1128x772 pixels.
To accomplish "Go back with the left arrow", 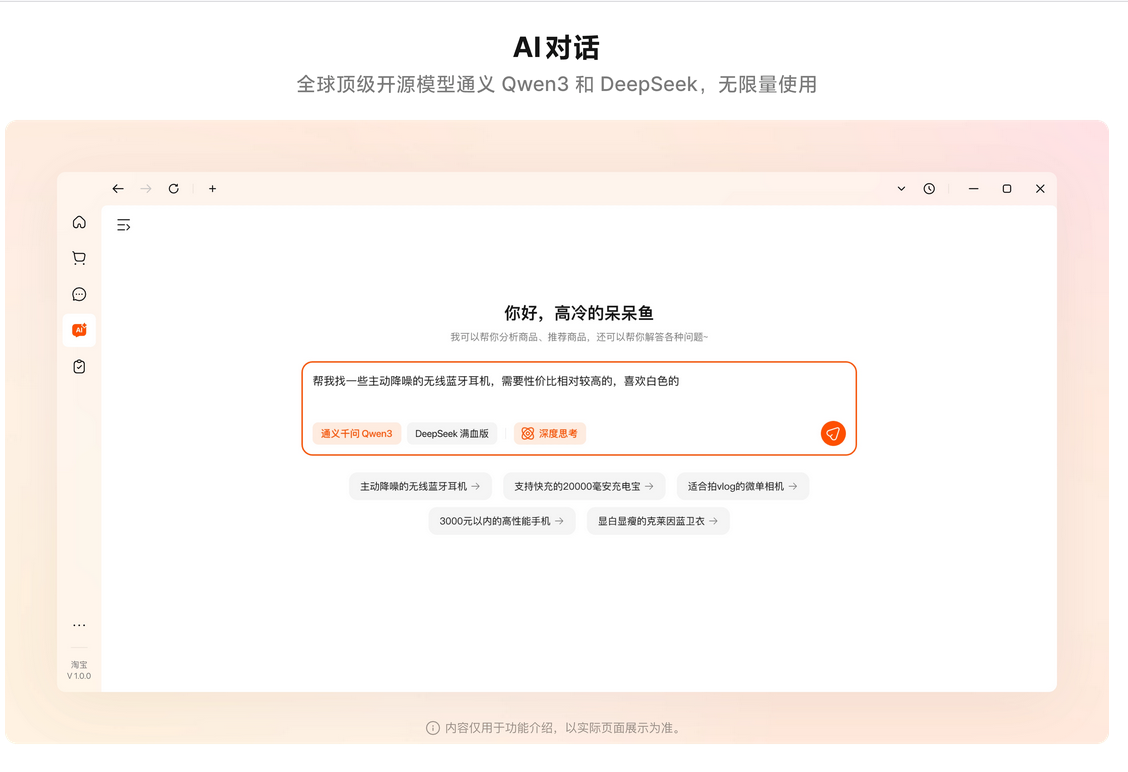I will pyautogui.click(x=118, y=189).
